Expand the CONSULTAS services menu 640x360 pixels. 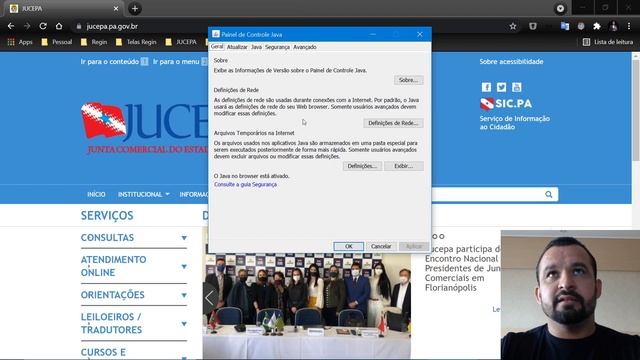point(134,238)
